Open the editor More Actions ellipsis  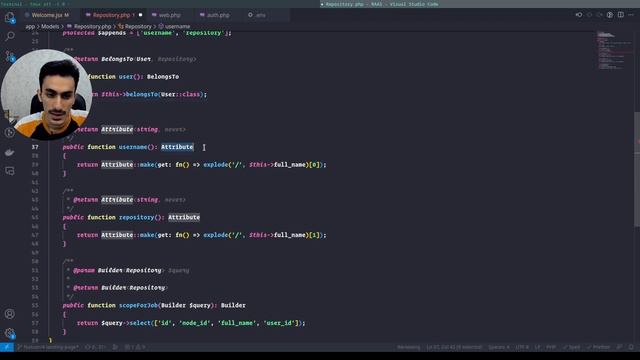631,15
